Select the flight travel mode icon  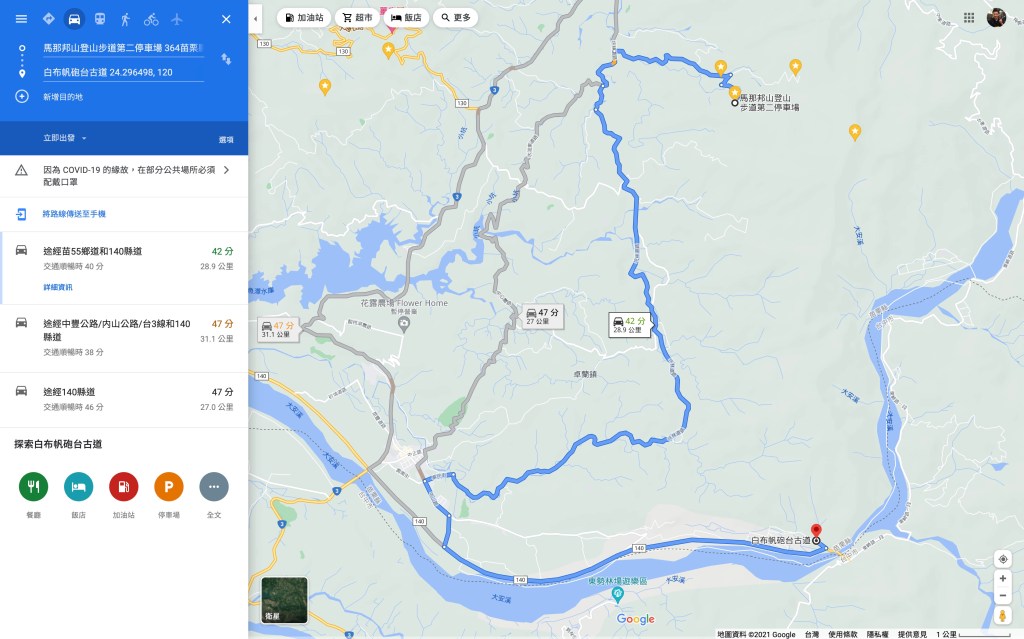pos(176,19)
